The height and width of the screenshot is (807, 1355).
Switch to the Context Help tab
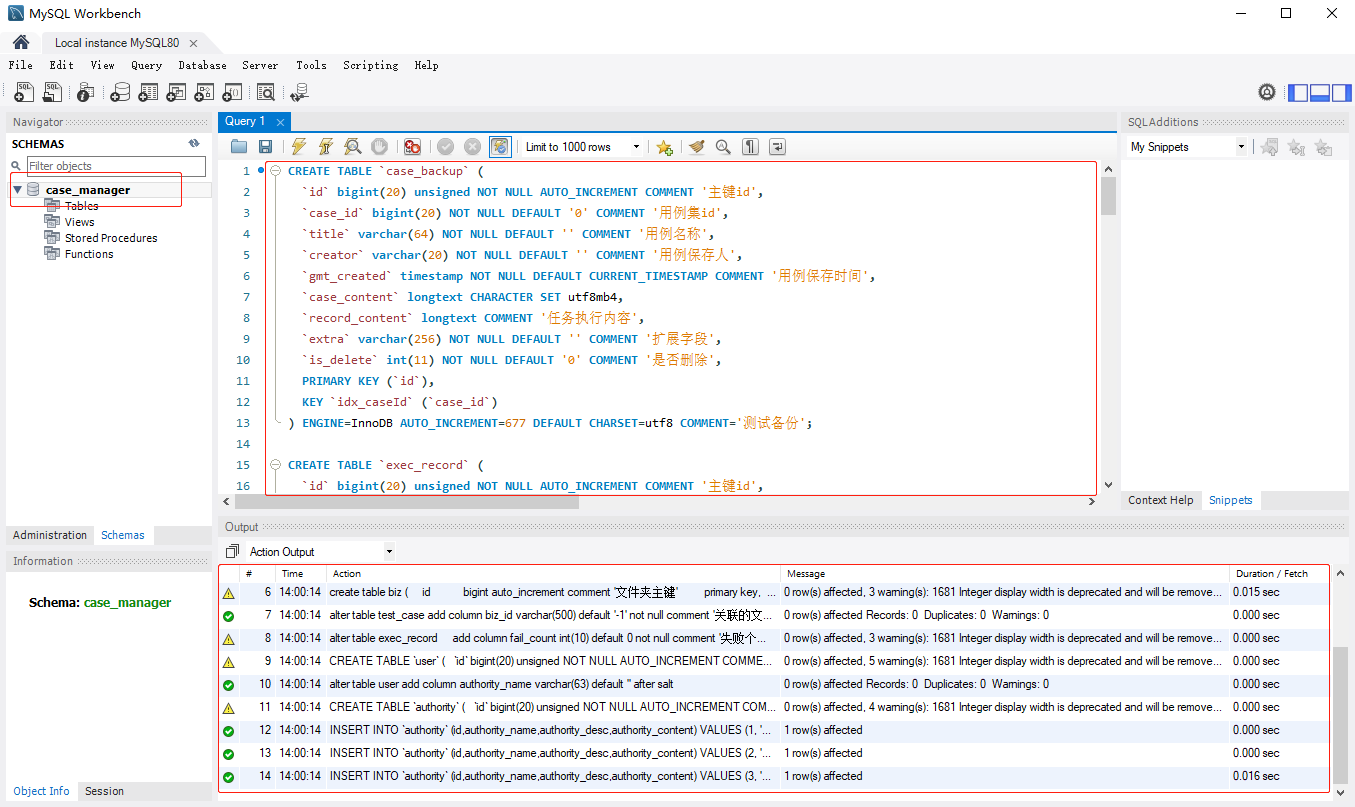tap(1160, 500)
